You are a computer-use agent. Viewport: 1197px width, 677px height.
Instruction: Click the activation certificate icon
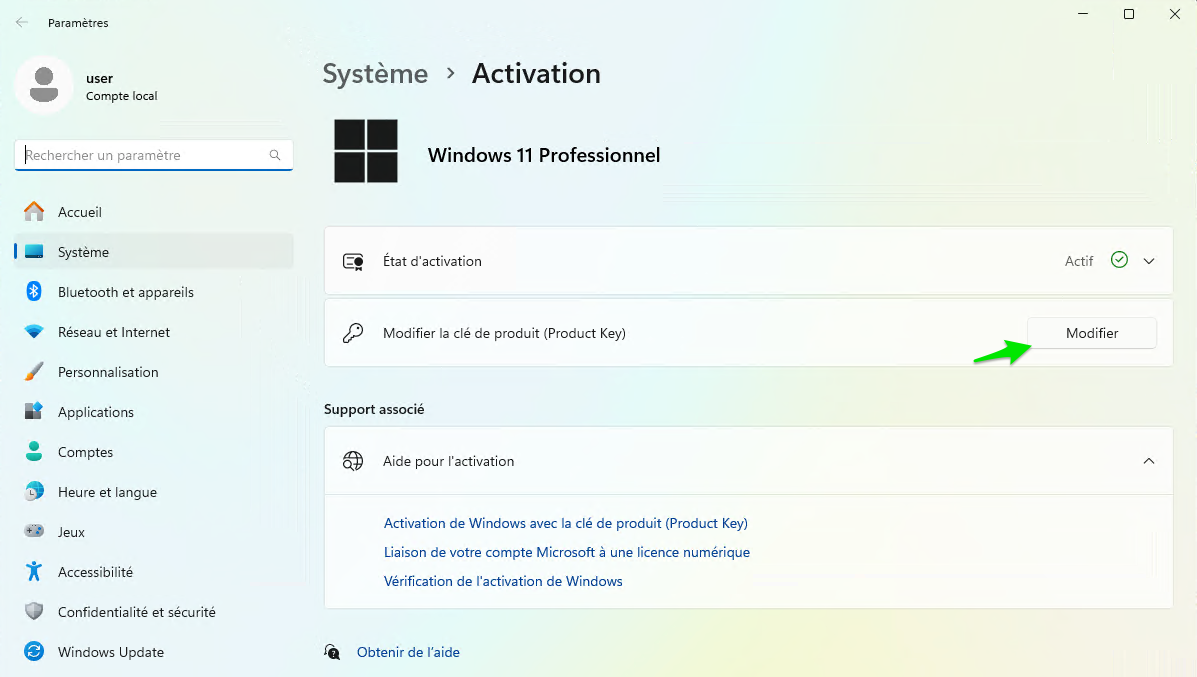coord(353,262)
